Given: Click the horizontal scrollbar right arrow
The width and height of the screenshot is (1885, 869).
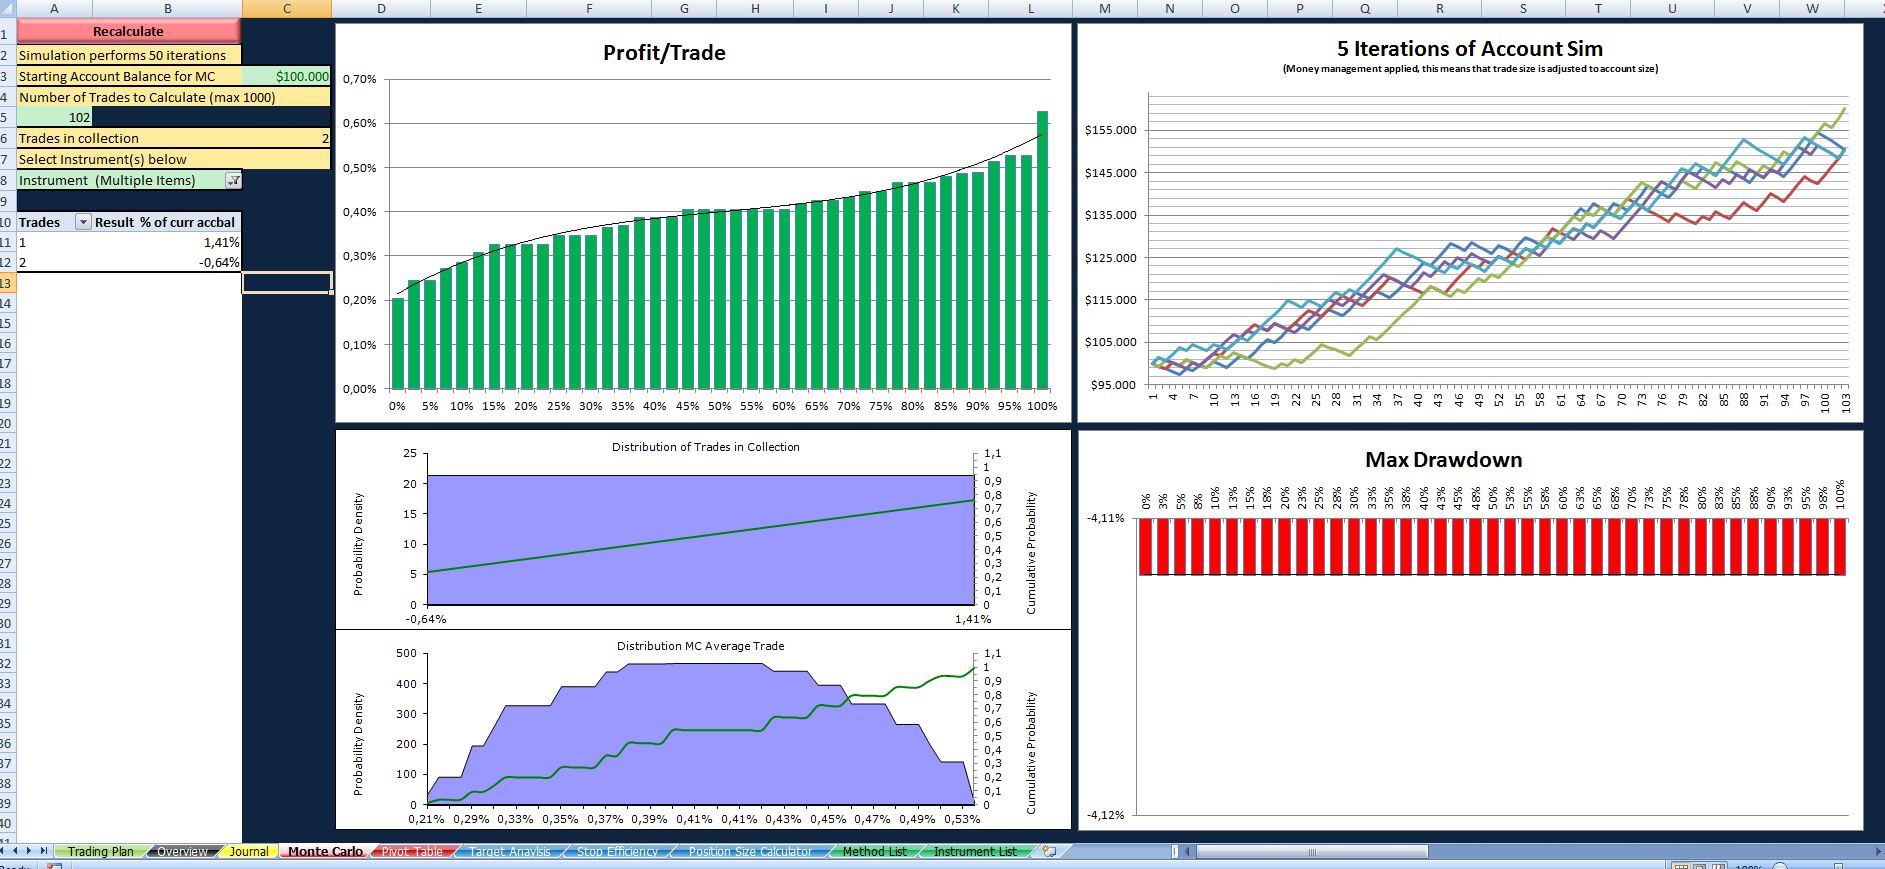Looking at the screenshot, I should click(1877, 852).
